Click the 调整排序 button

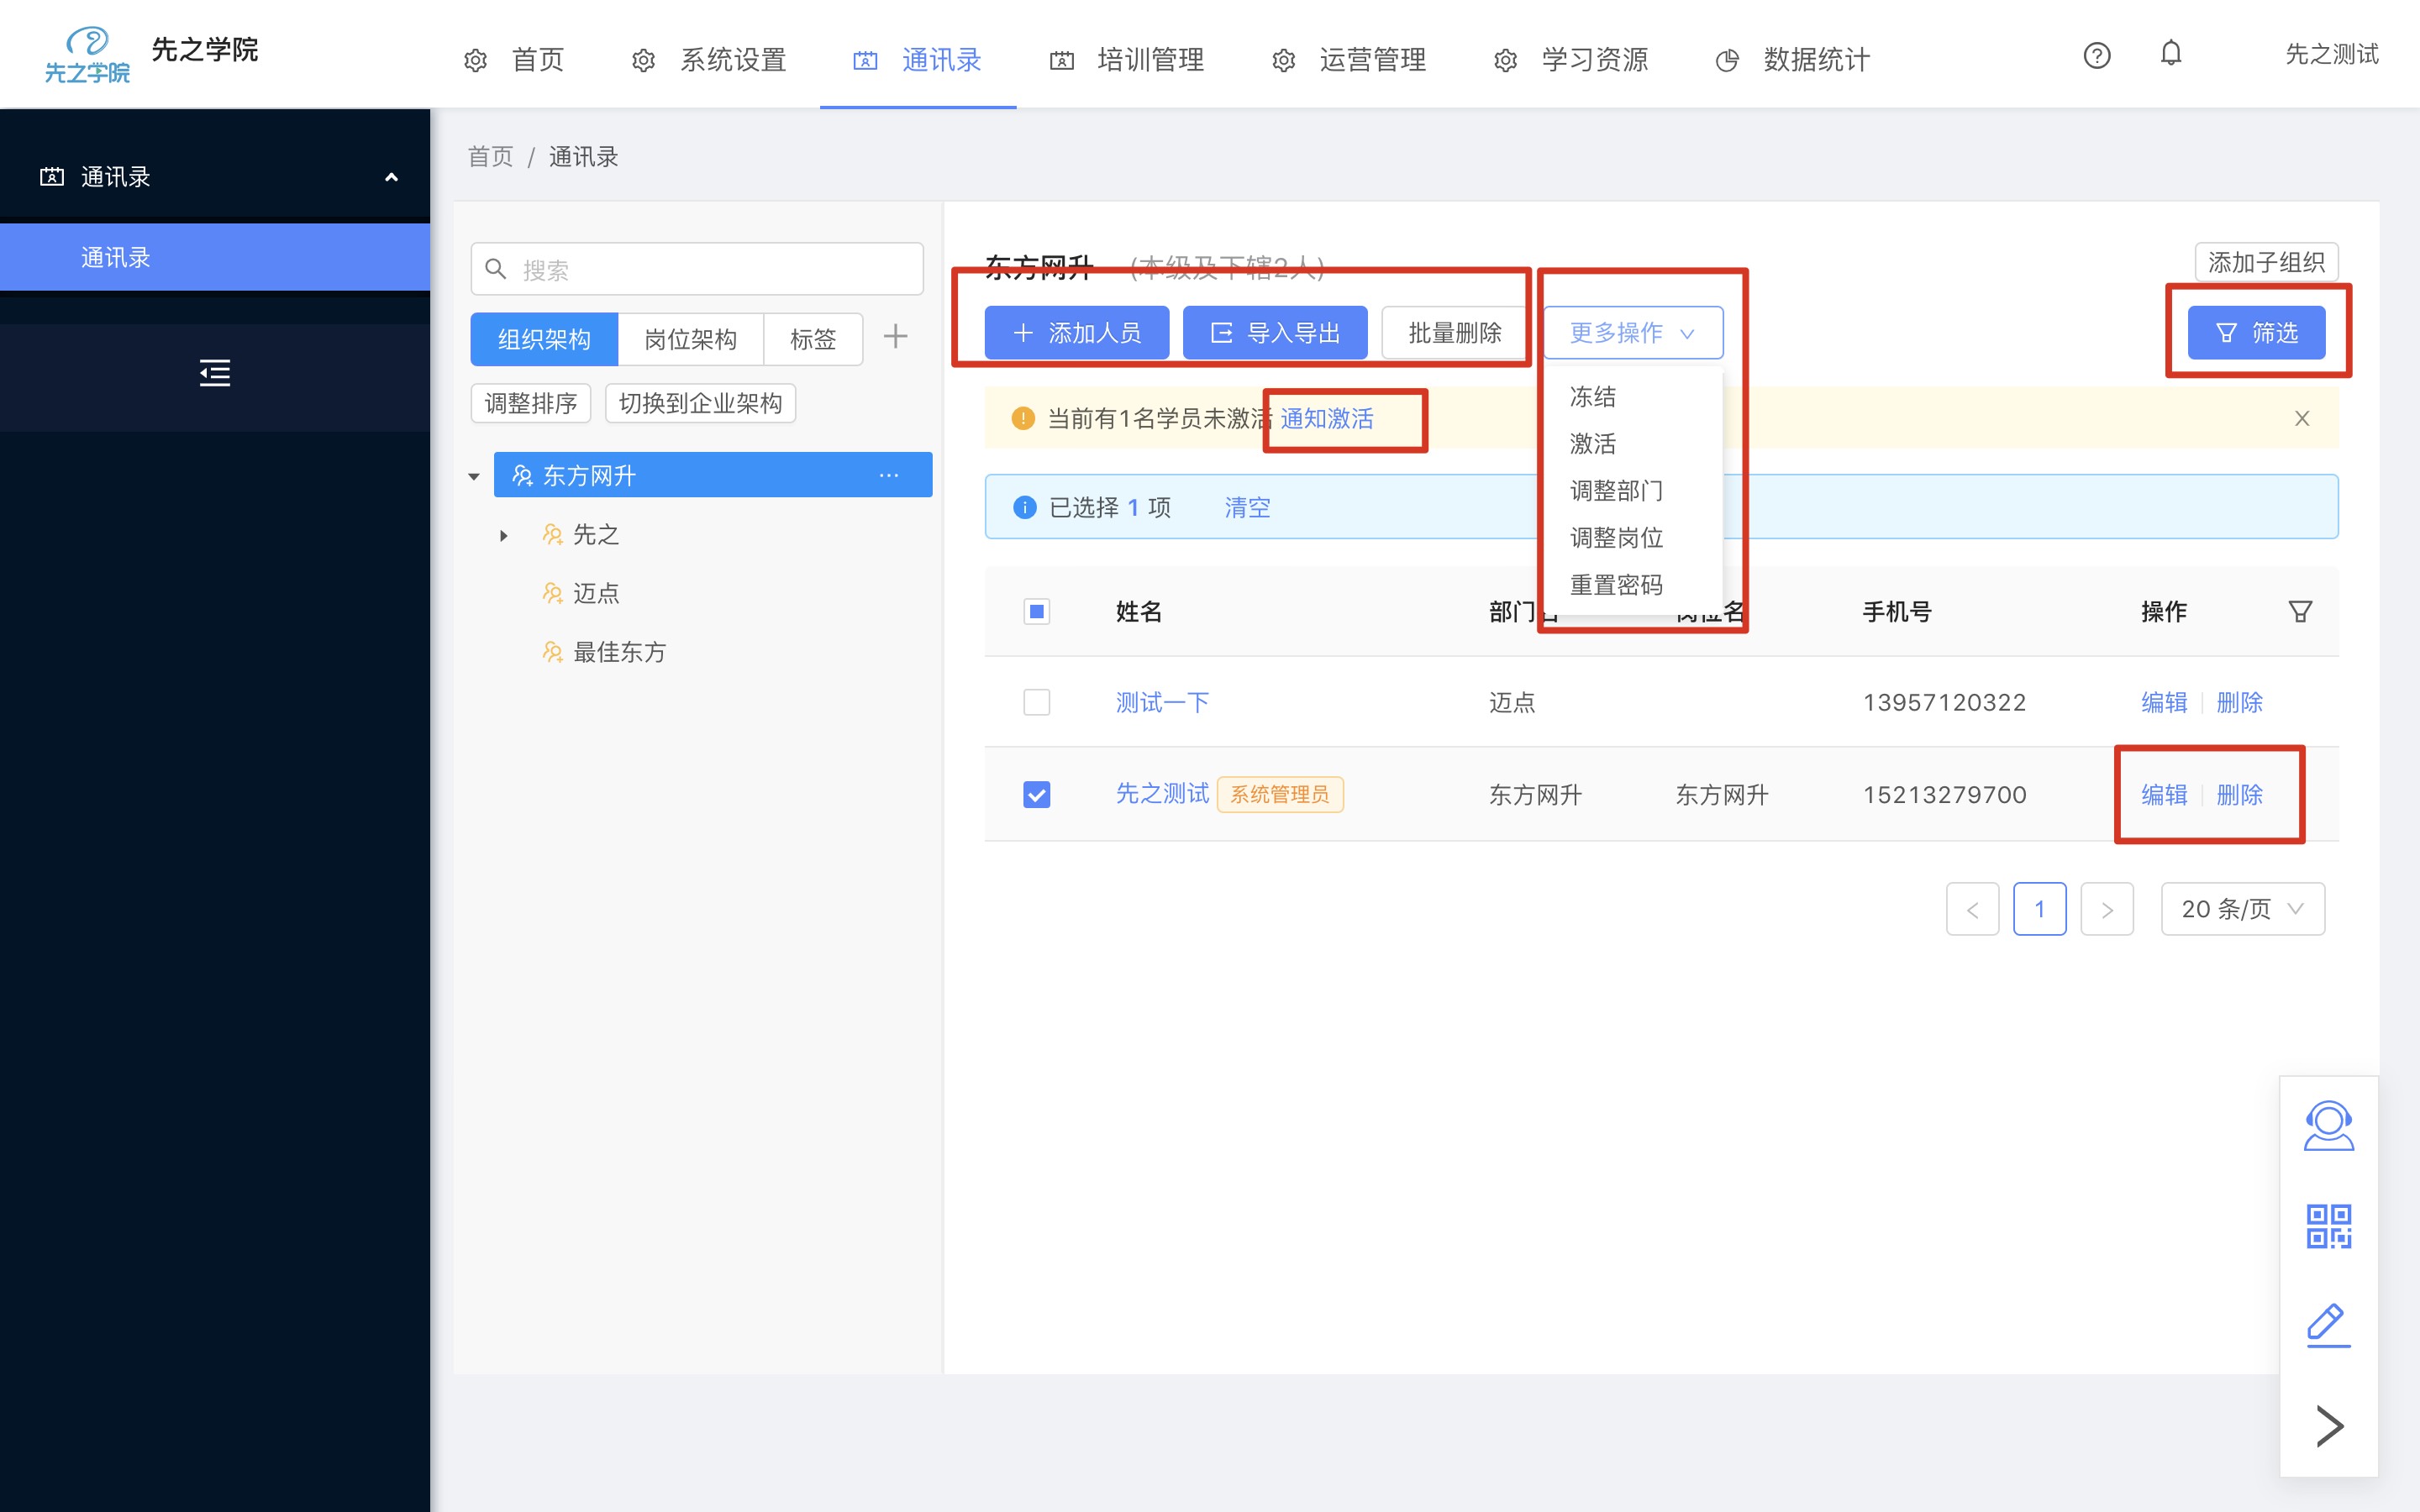pyautogui.click(x=531, y=403)
